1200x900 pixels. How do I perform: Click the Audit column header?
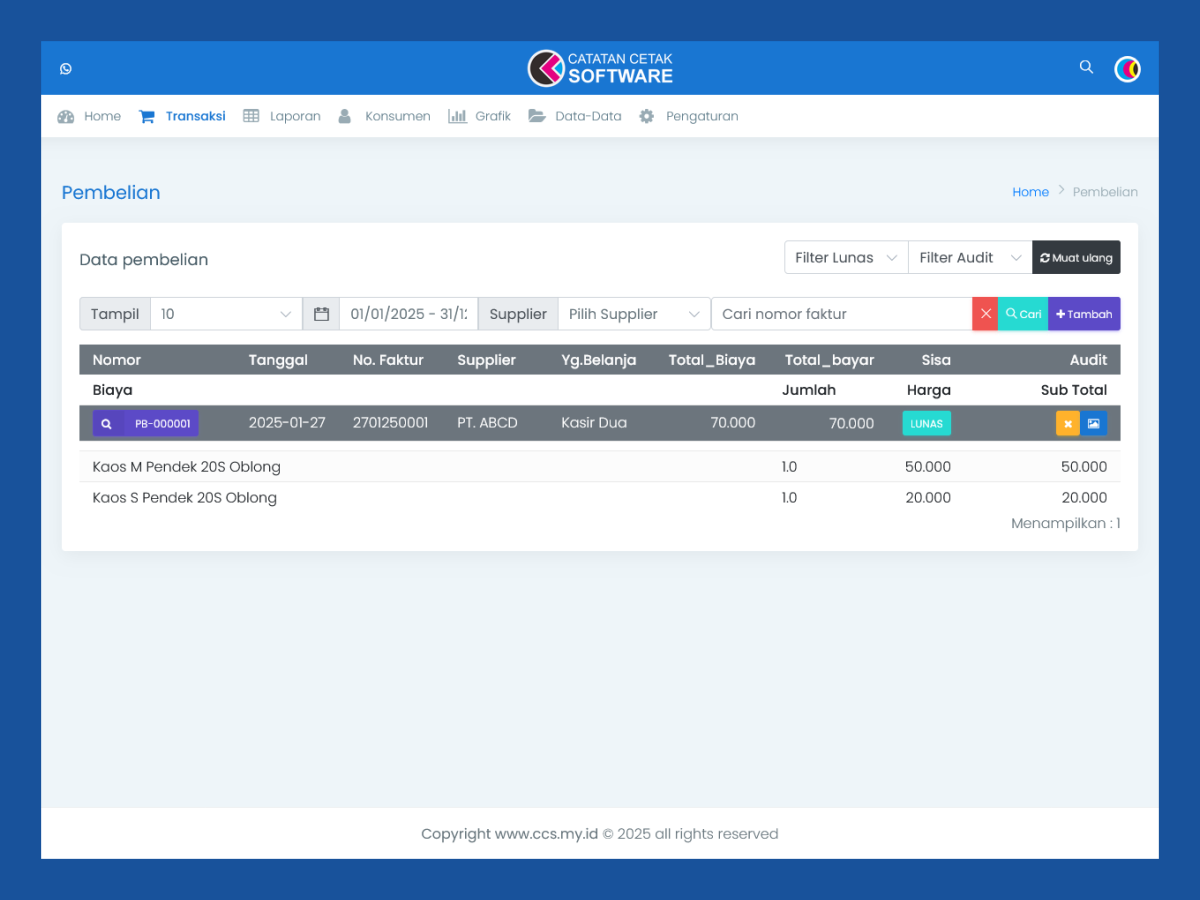(x=1089, y=360)
